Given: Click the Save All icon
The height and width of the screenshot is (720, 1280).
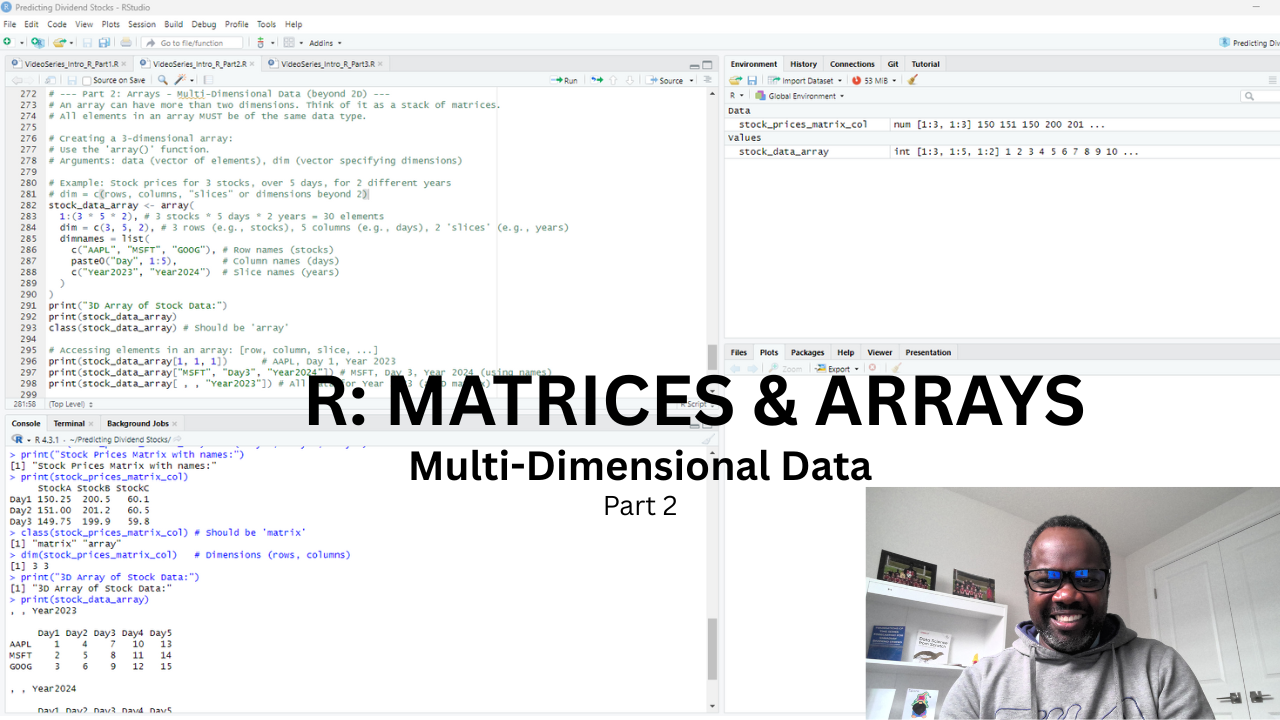Looking at the screenshot, I should (x=103, y=42).
